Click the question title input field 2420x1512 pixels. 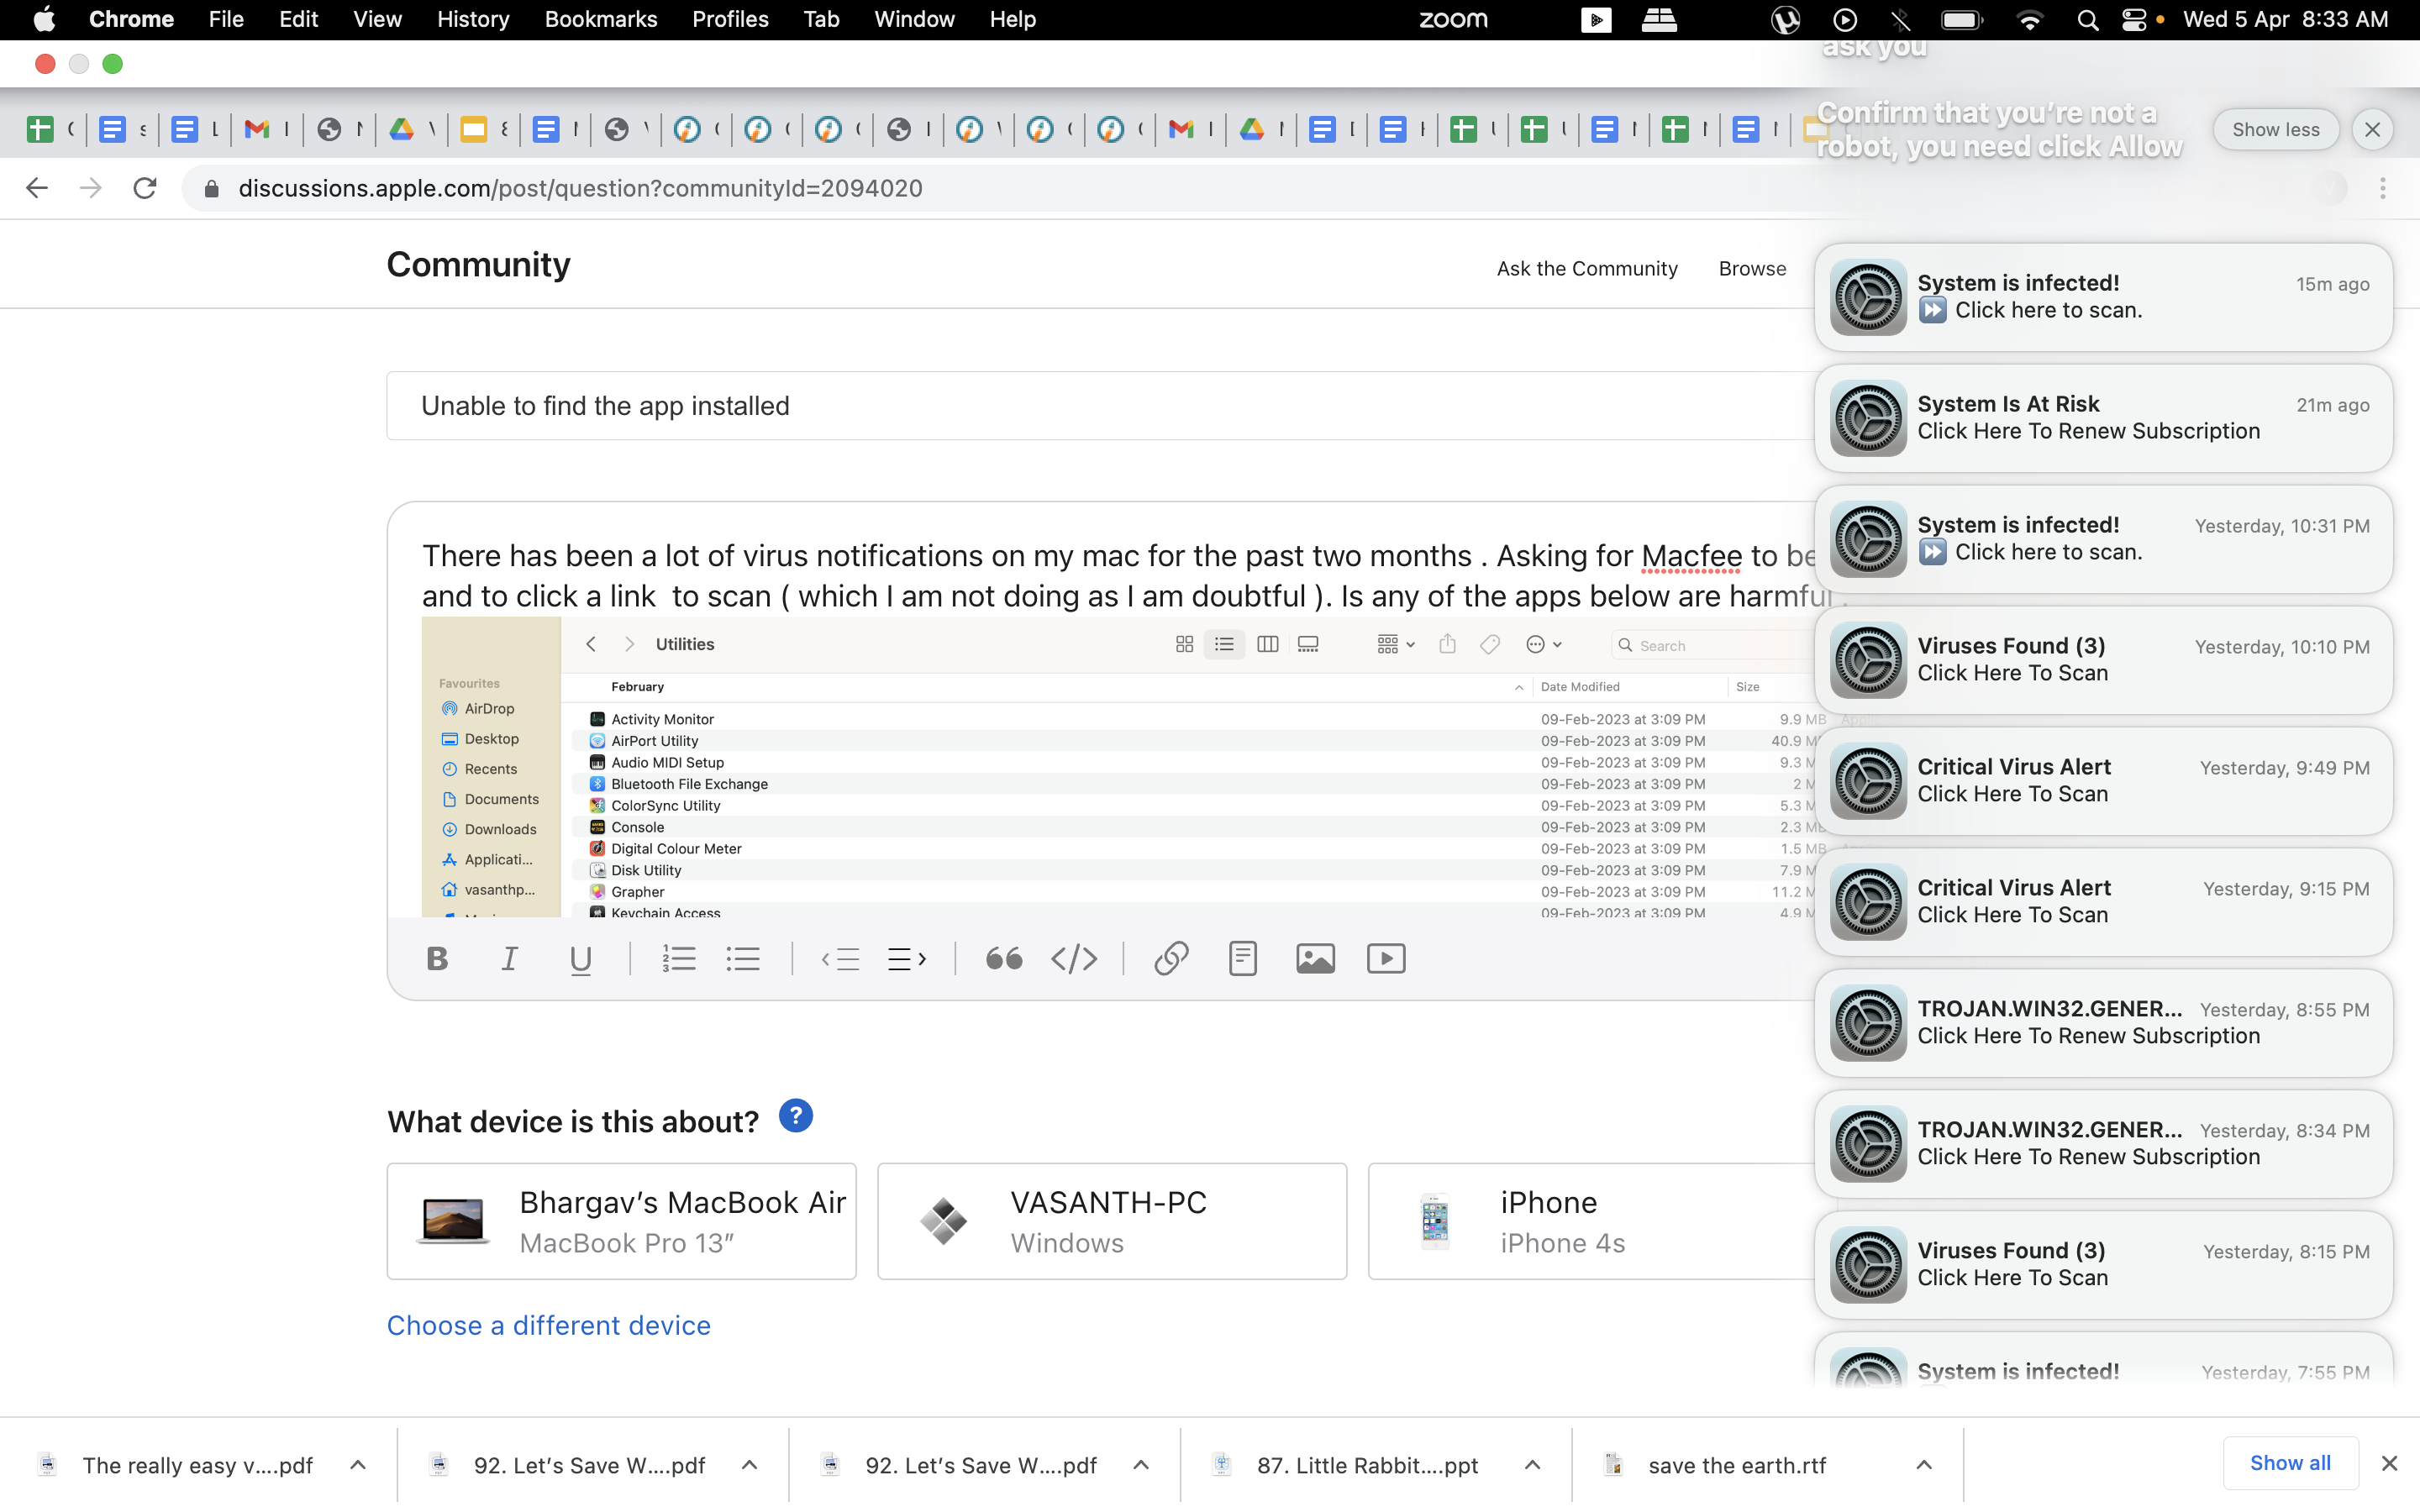click(x=1100, y=406)
